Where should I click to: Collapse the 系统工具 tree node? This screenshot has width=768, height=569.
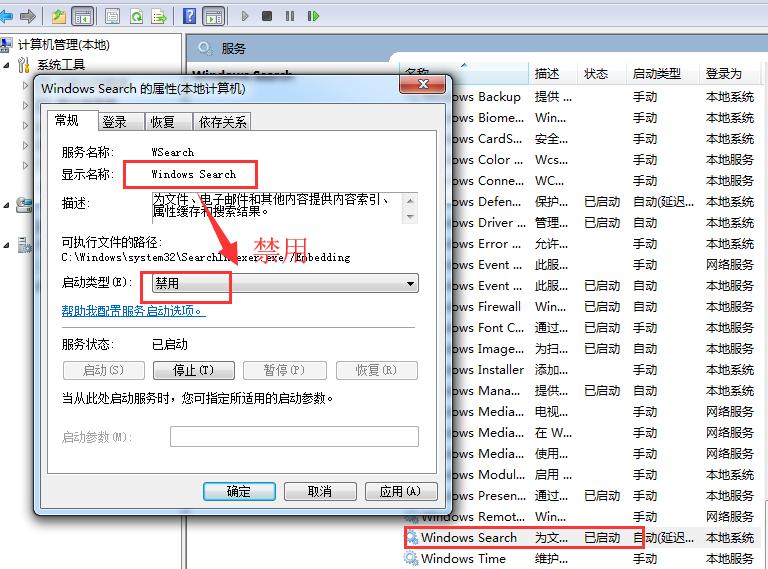pyautogui.click(x=6, y=65)
